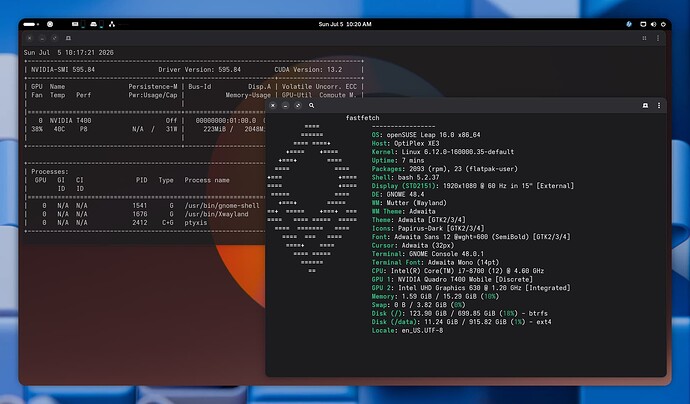The width and height of the screenshot is (690, 404).
Task: Close the fastfetch terminal window
Action: tap(273, 106)
